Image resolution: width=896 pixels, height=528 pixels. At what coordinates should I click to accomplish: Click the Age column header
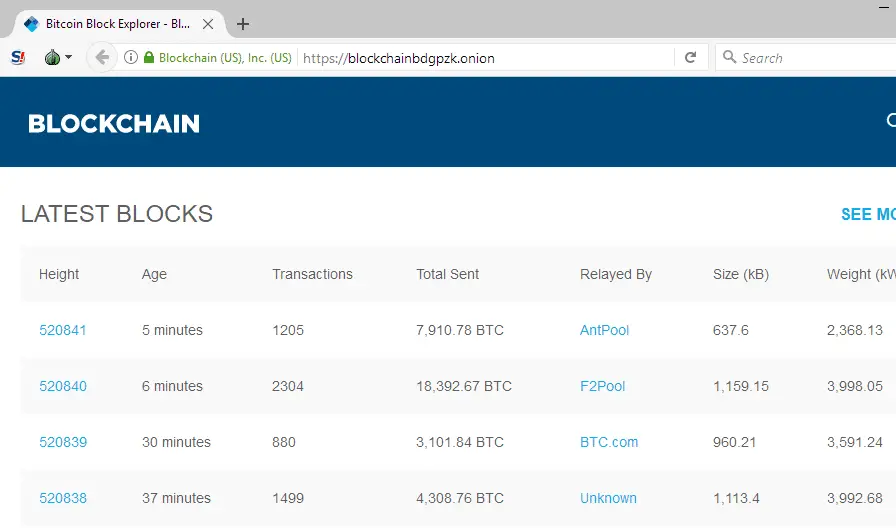154,274
